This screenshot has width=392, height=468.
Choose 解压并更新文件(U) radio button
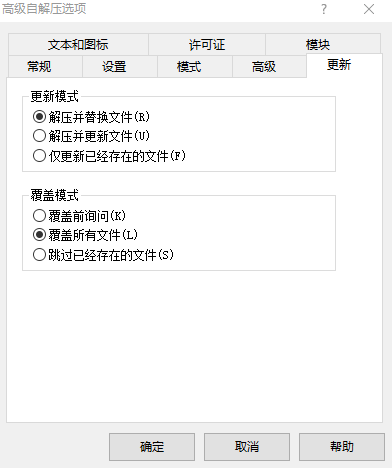tap(91, 136)
